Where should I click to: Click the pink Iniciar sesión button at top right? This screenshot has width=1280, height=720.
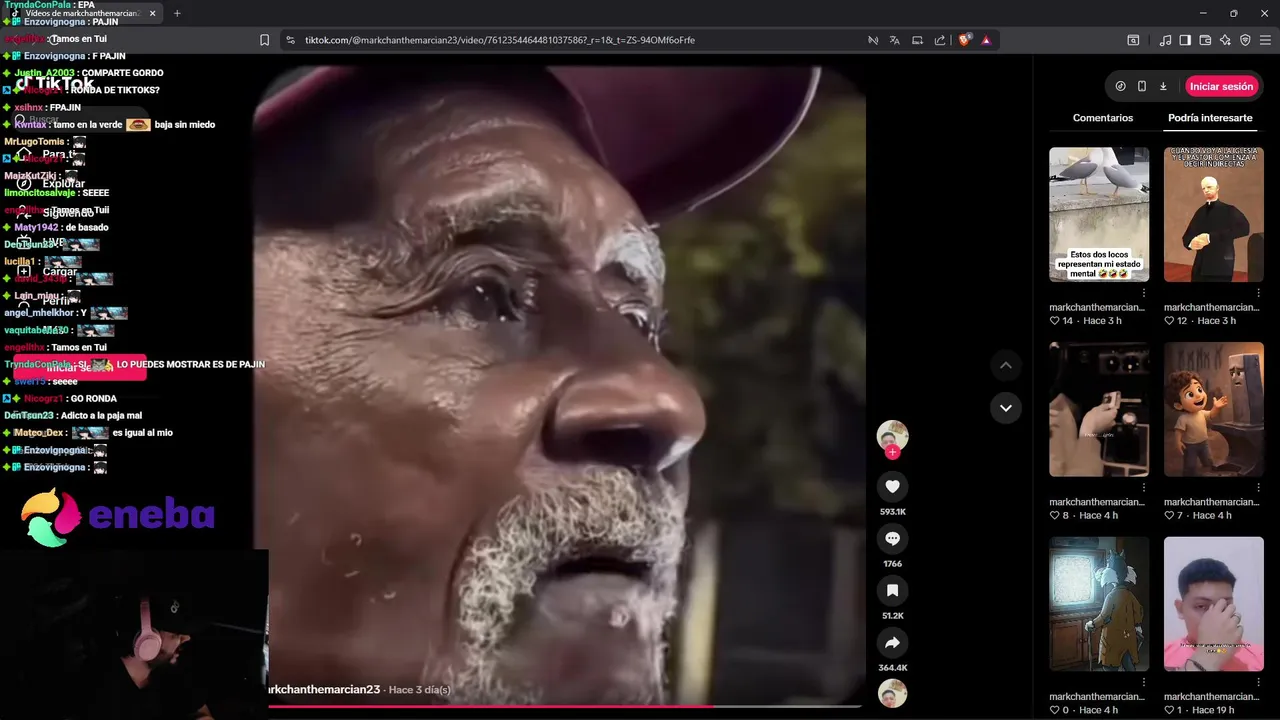coord(1221,86)
